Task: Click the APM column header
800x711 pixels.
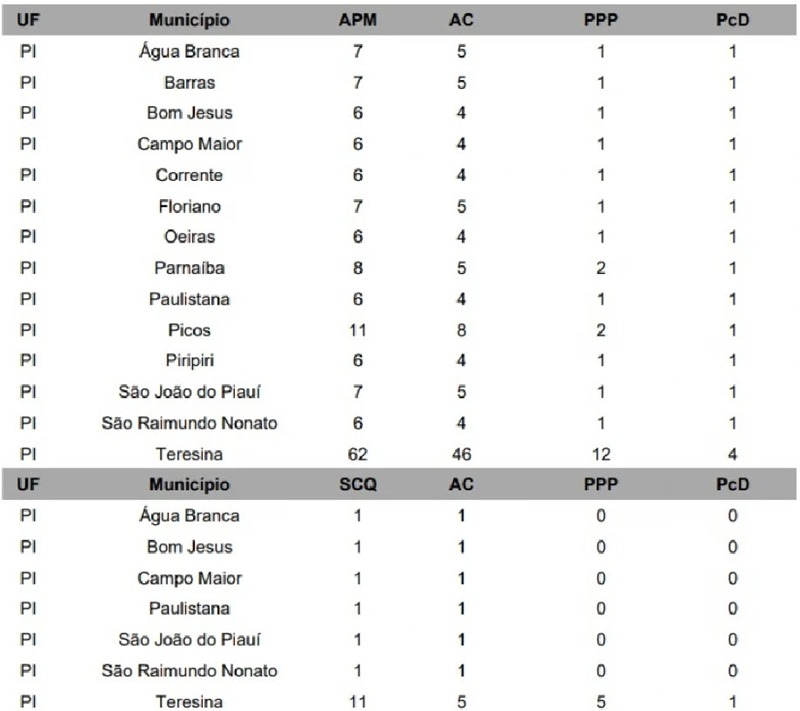Action: [x=357, y=20]
